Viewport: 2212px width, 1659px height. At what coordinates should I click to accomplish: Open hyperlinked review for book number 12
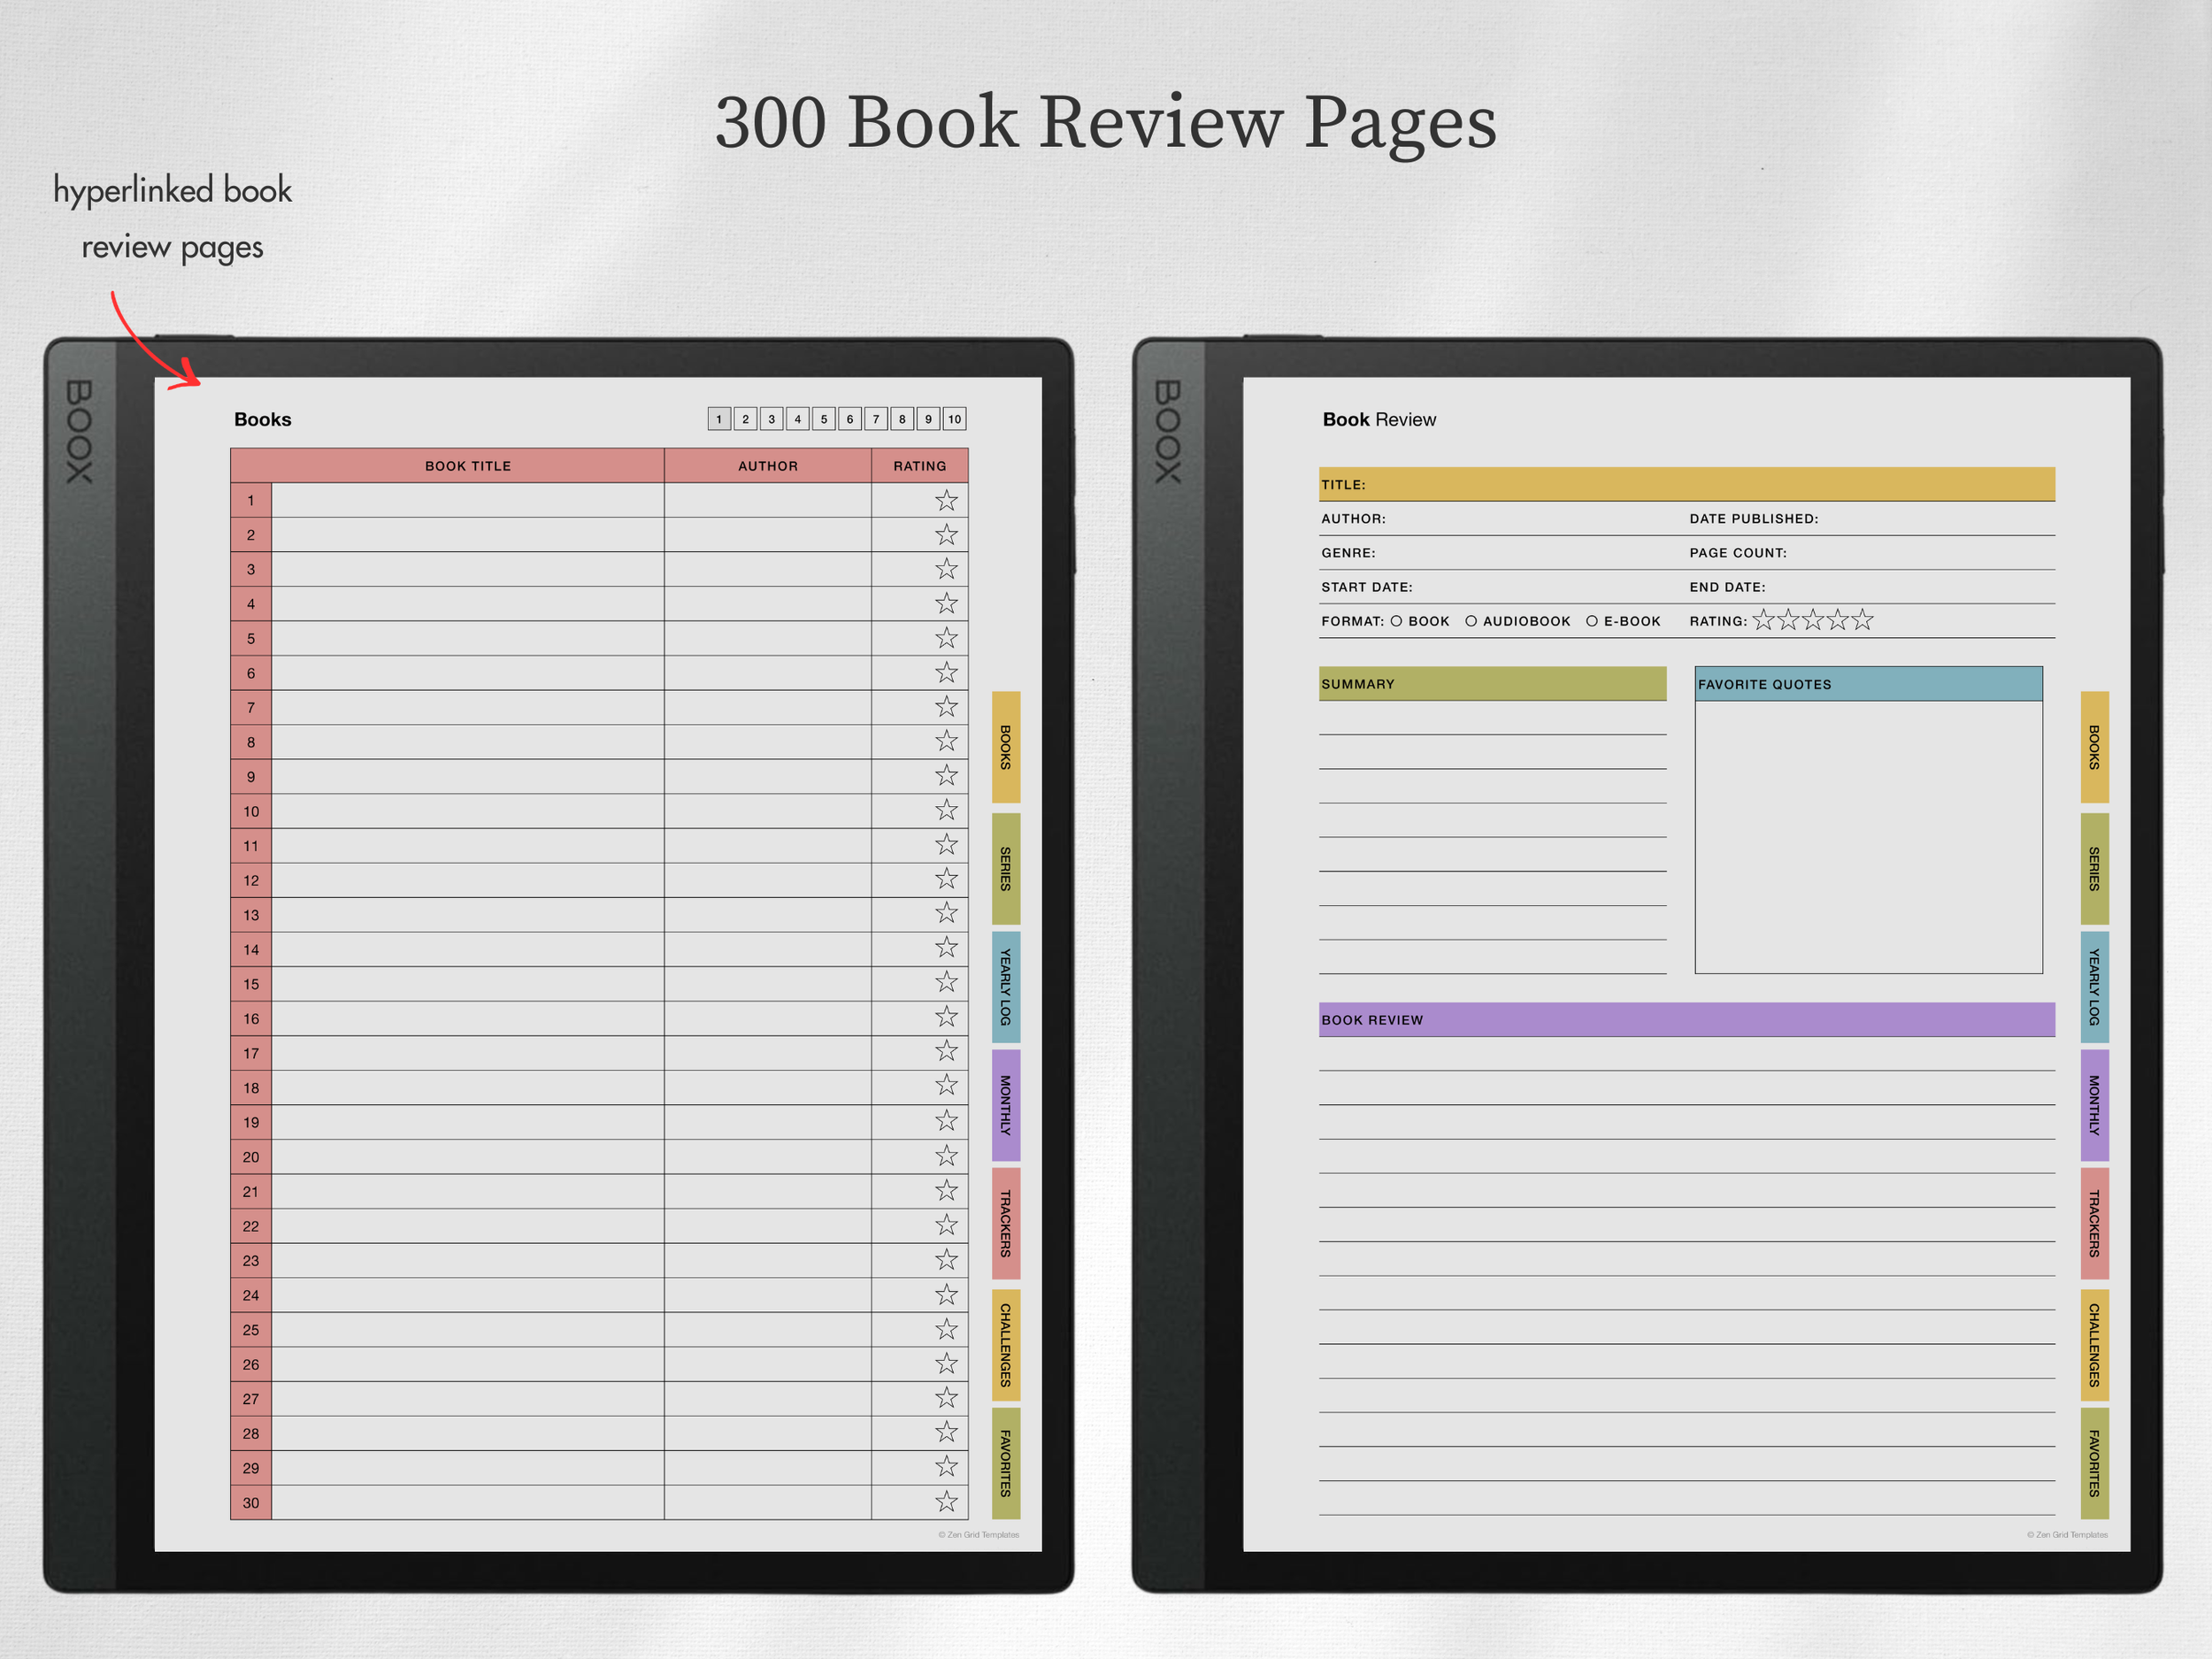pos(251,880)
